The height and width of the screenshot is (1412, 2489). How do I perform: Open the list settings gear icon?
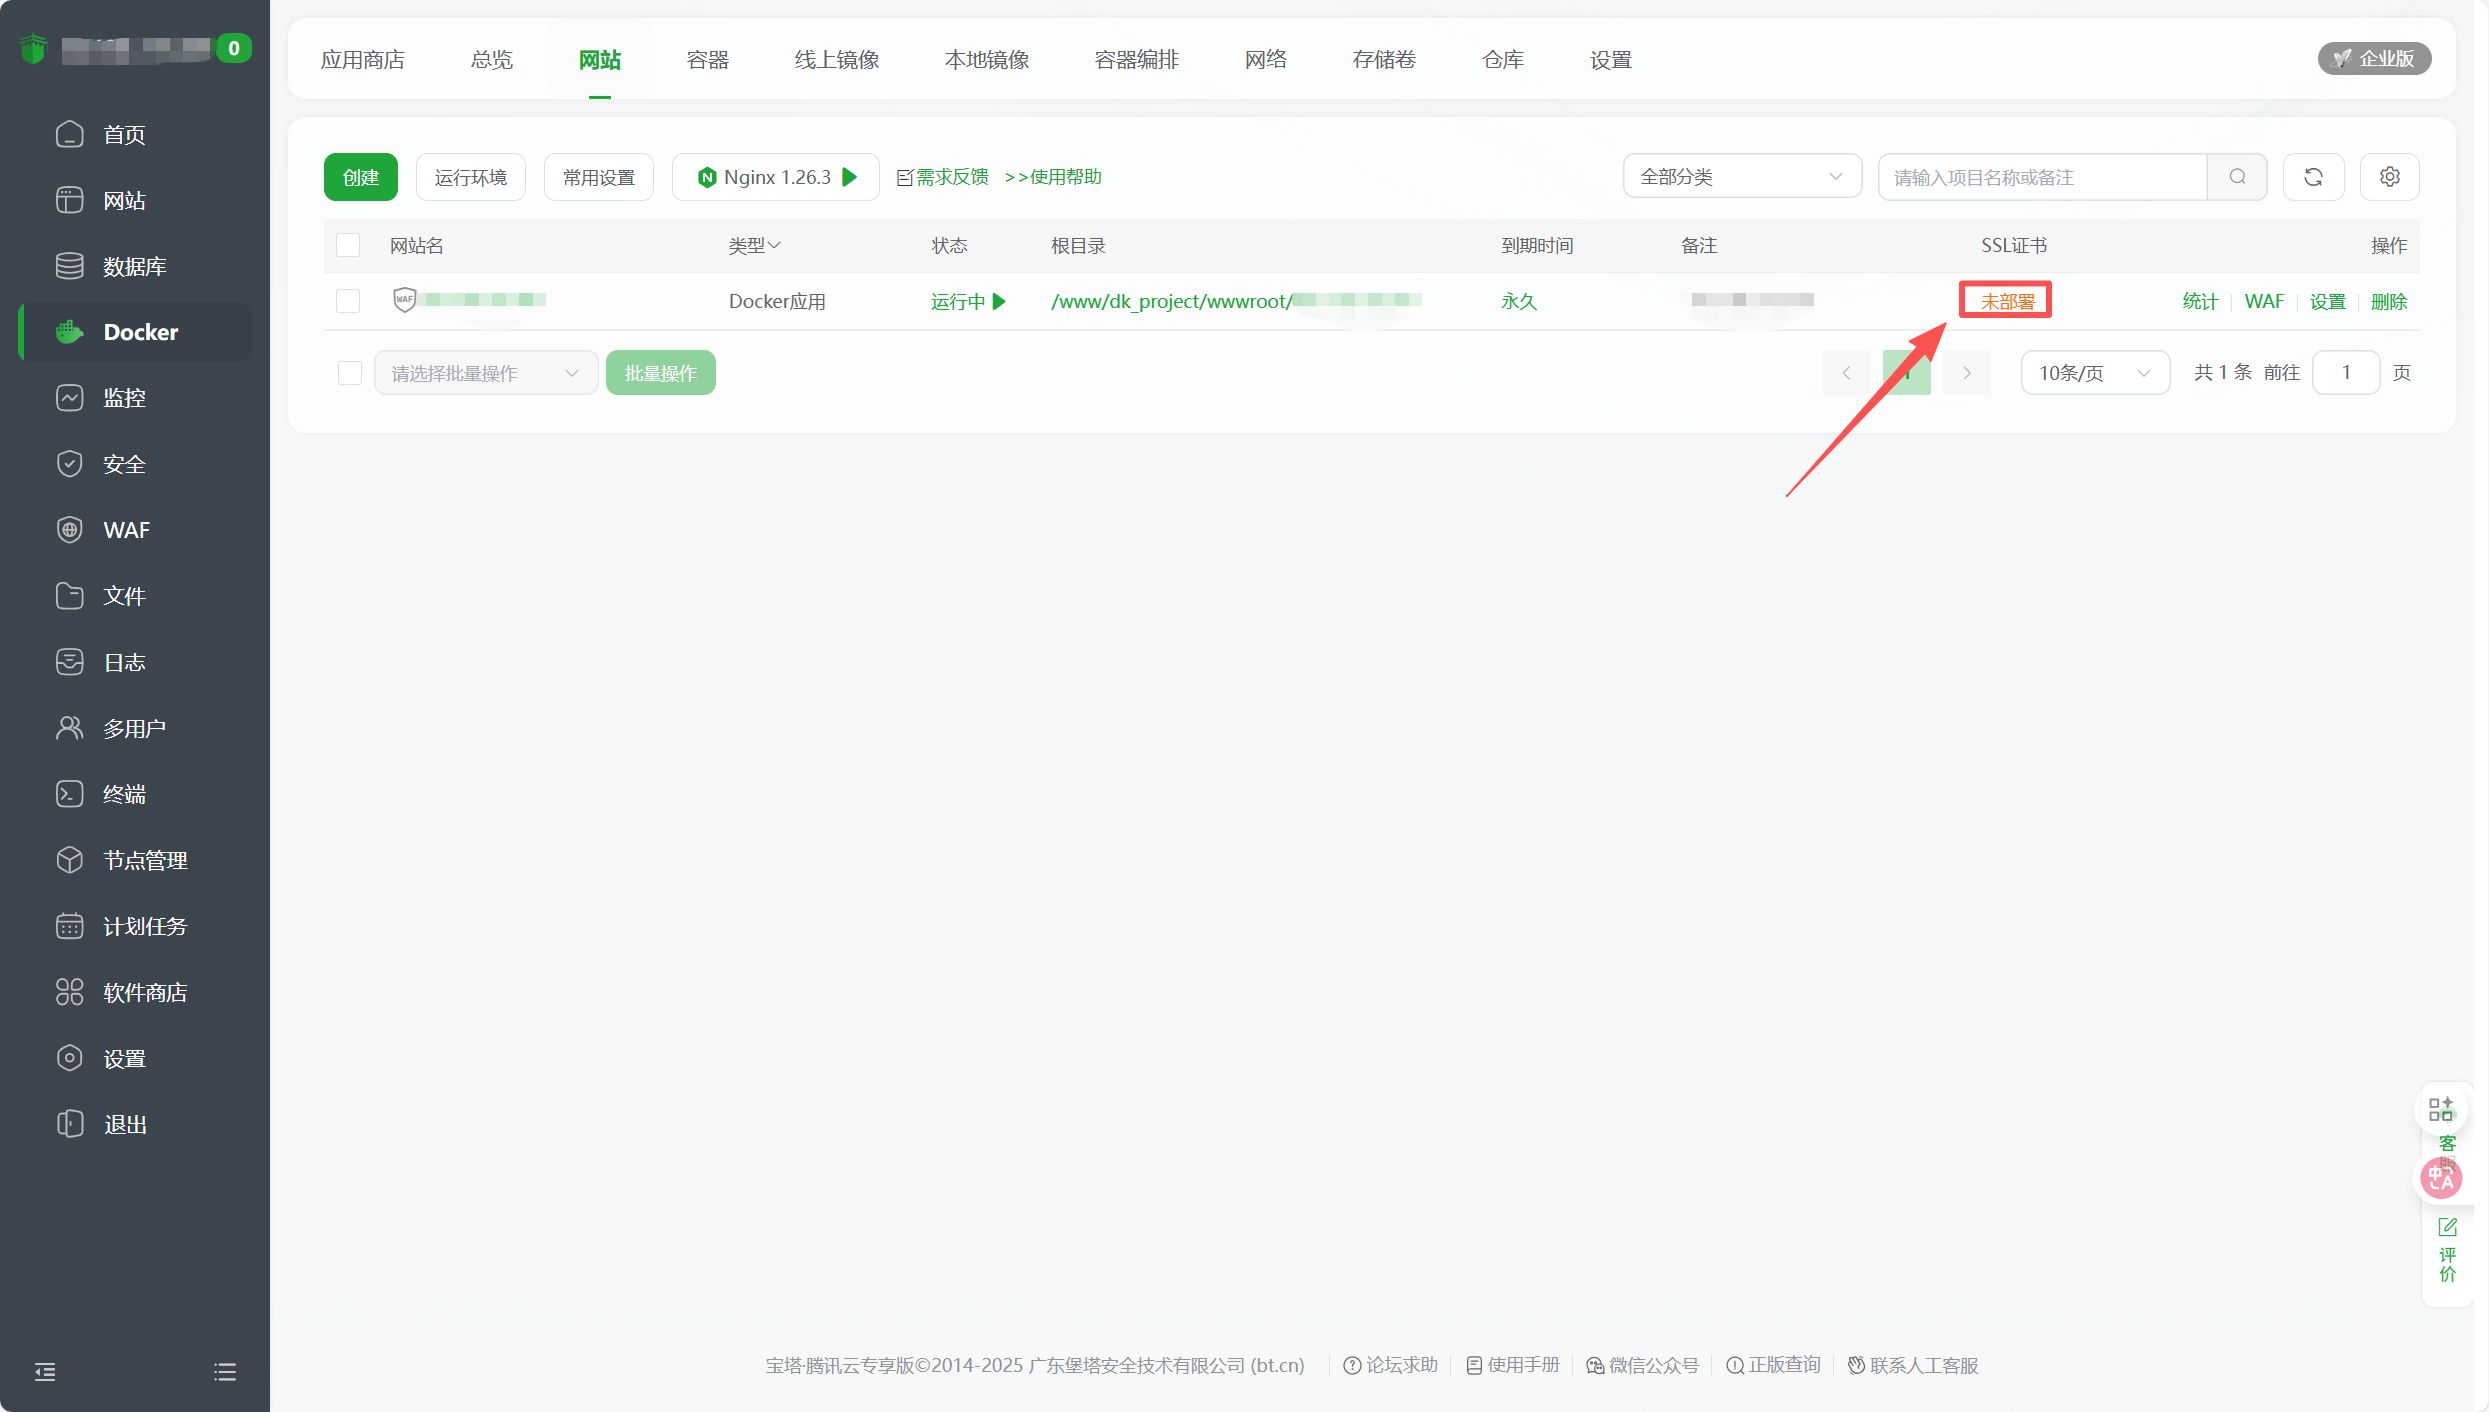coord(2389,176)
